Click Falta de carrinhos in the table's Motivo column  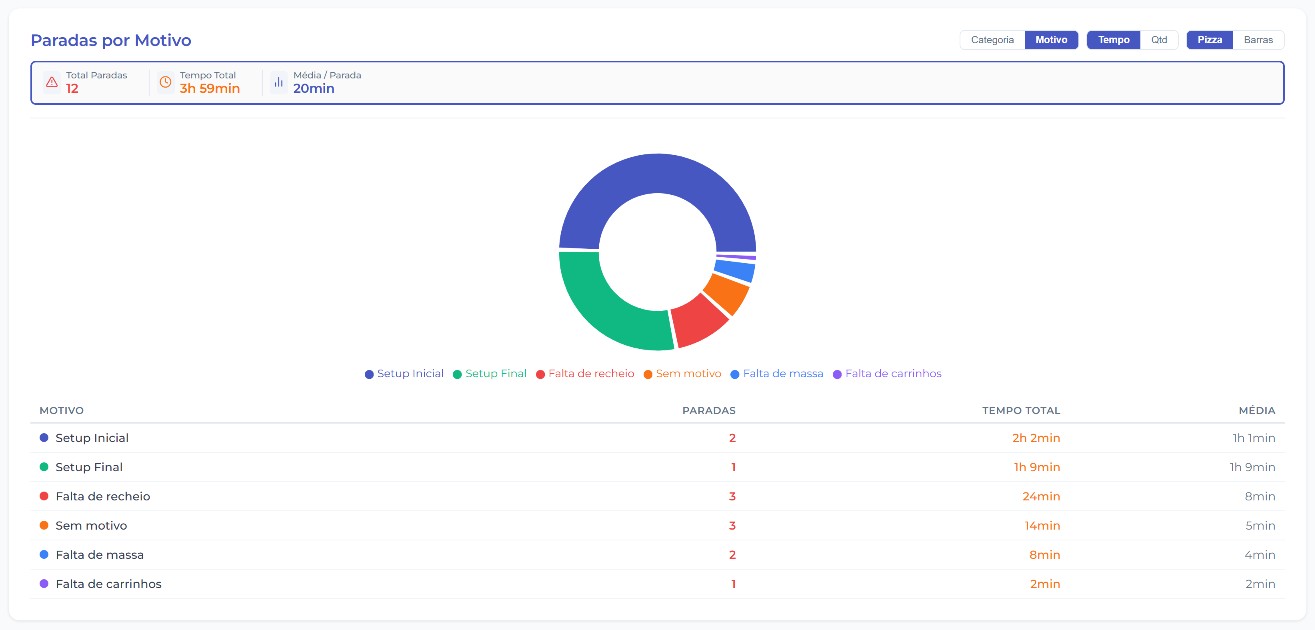108,584
